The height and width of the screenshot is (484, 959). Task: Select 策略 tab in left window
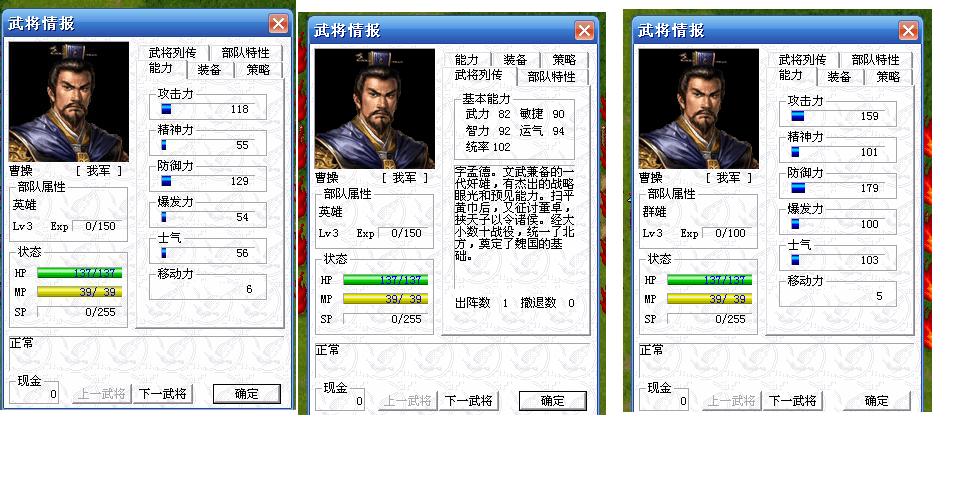pos(258,69)
